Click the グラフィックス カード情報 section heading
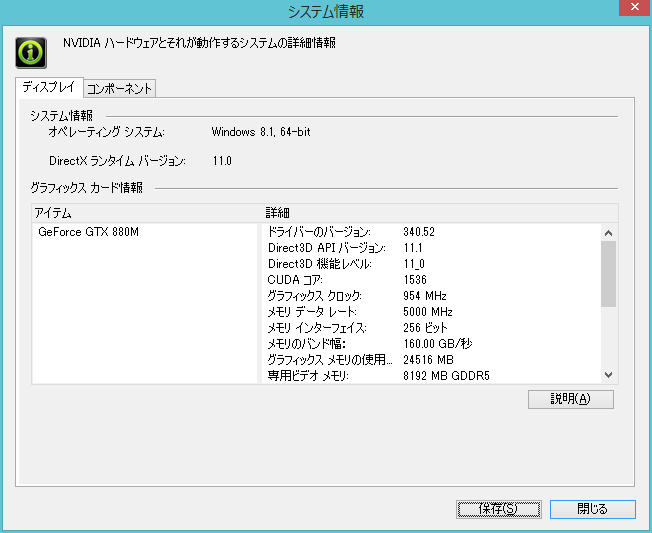Image resolution: width=652 pixels, height=533 pixels. [86, 188]
